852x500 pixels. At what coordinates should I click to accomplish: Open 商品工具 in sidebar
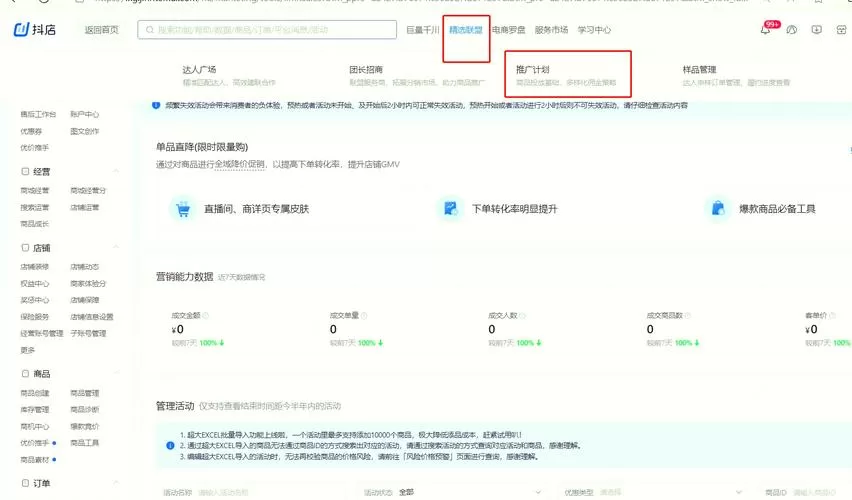85,442
